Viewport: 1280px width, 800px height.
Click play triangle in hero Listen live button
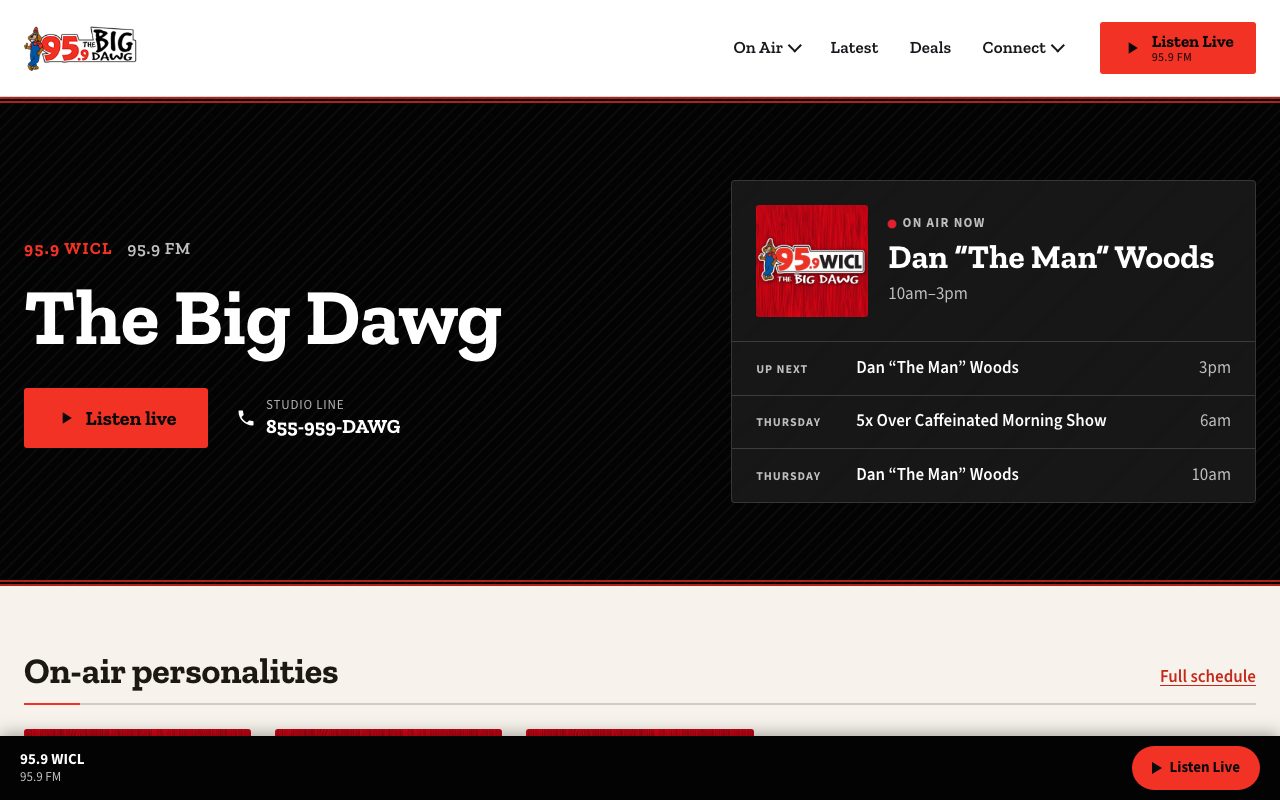pyautogui.click(x=66, y=418)
